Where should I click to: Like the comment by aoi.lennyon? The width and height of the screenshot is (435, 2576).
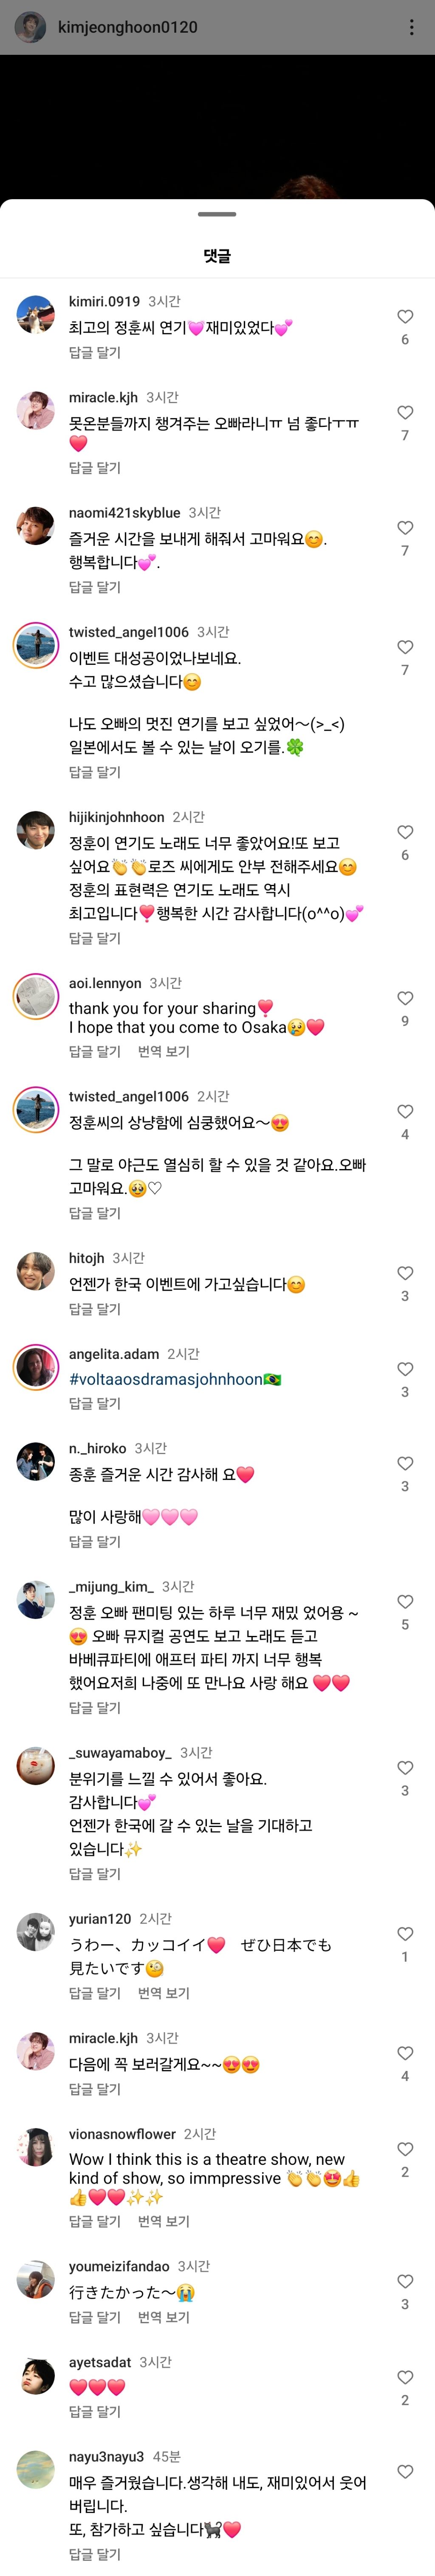[405, 998]
